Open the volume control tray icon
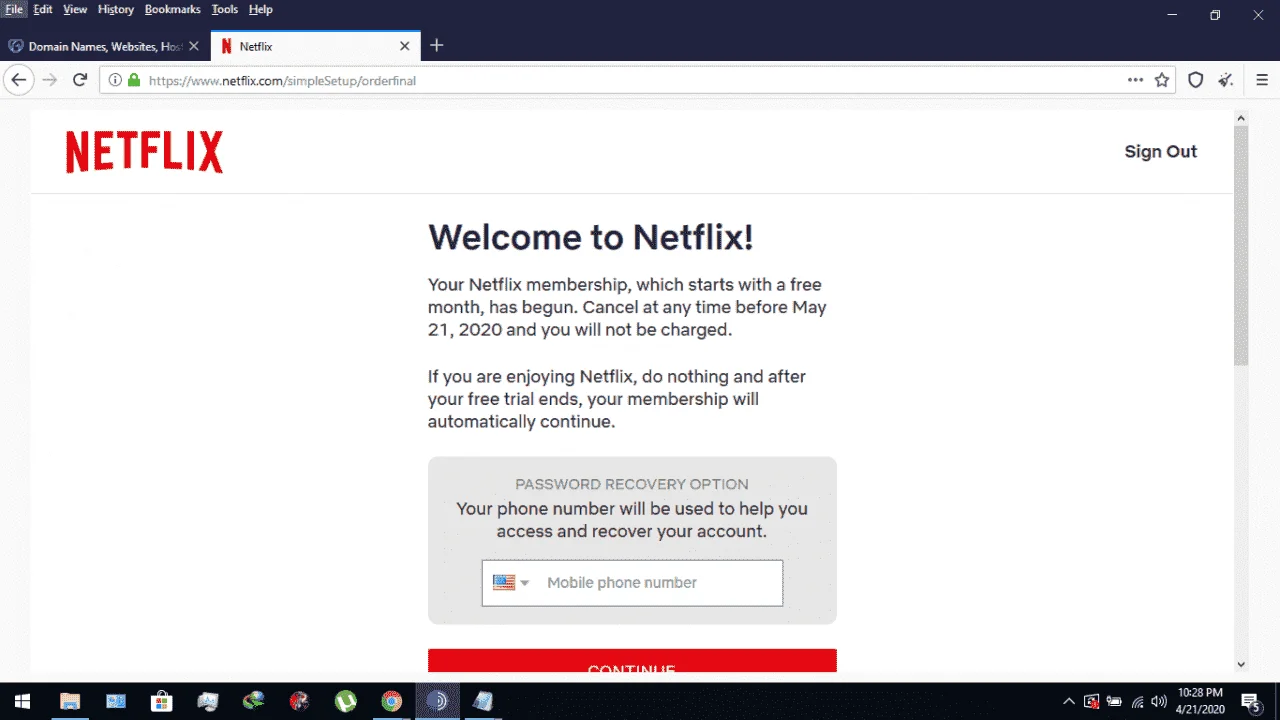The height and width of the screenshot is (720, 1280). tap(1159, 701)
